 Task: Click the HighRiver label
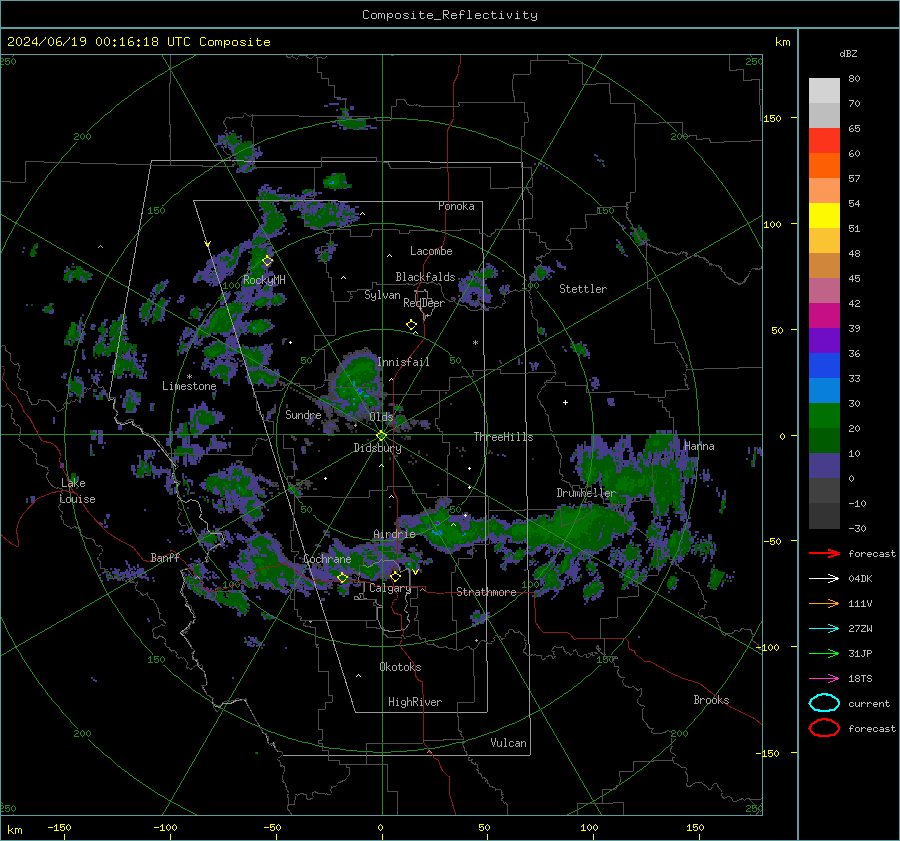(415, 702)
